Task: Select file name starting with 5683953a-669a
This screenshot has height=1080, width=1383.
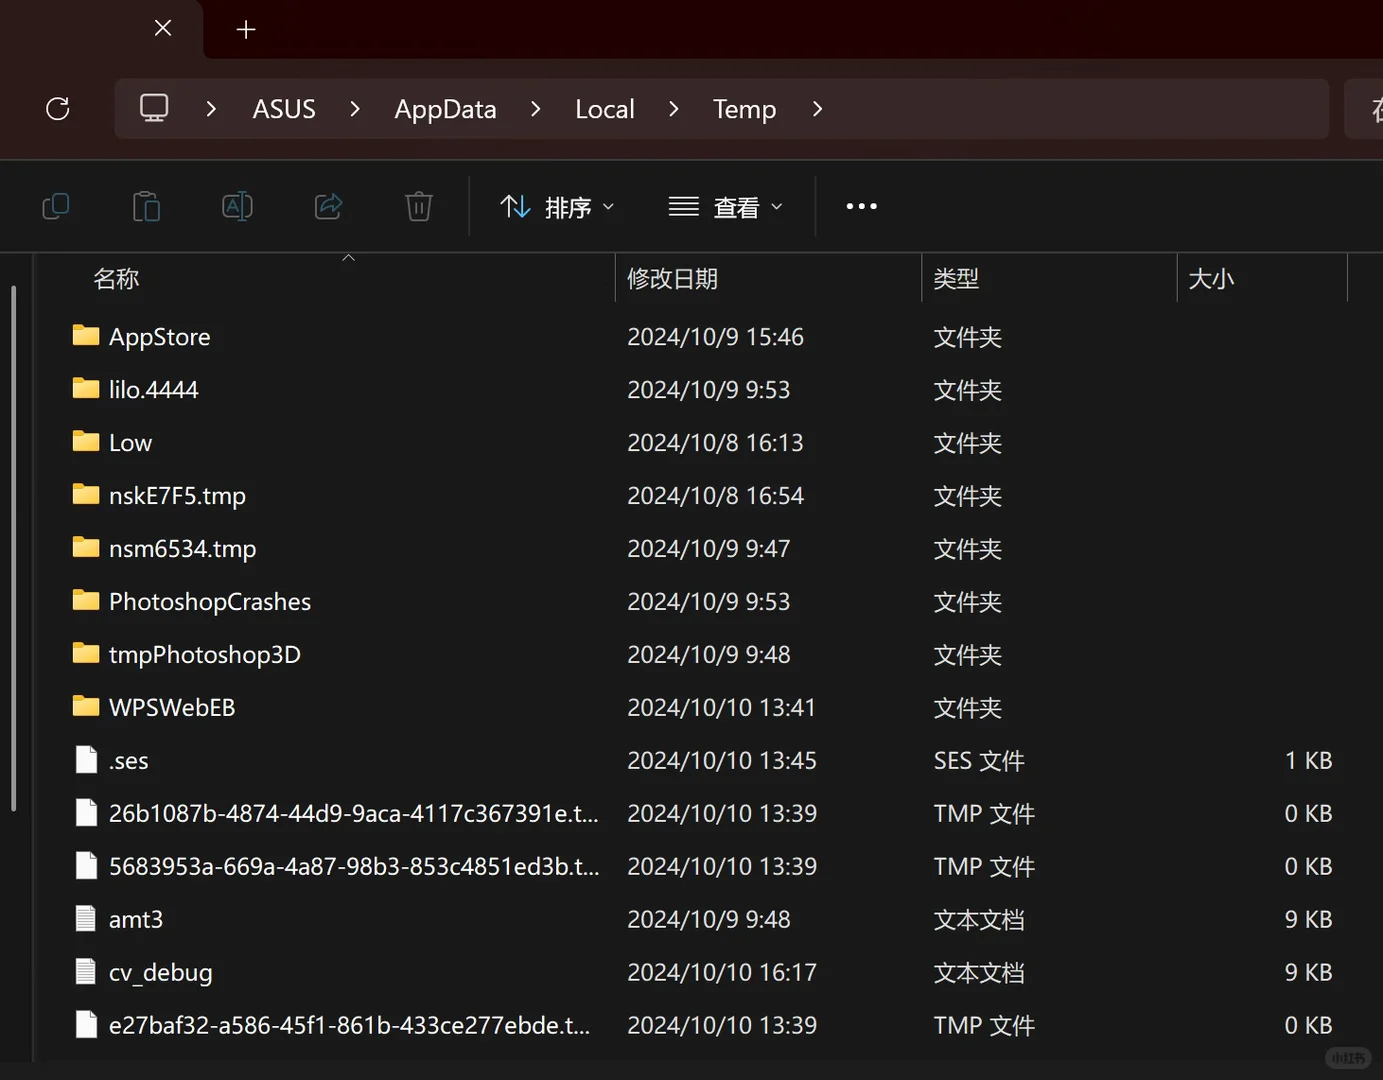Action: coord(354,867)
